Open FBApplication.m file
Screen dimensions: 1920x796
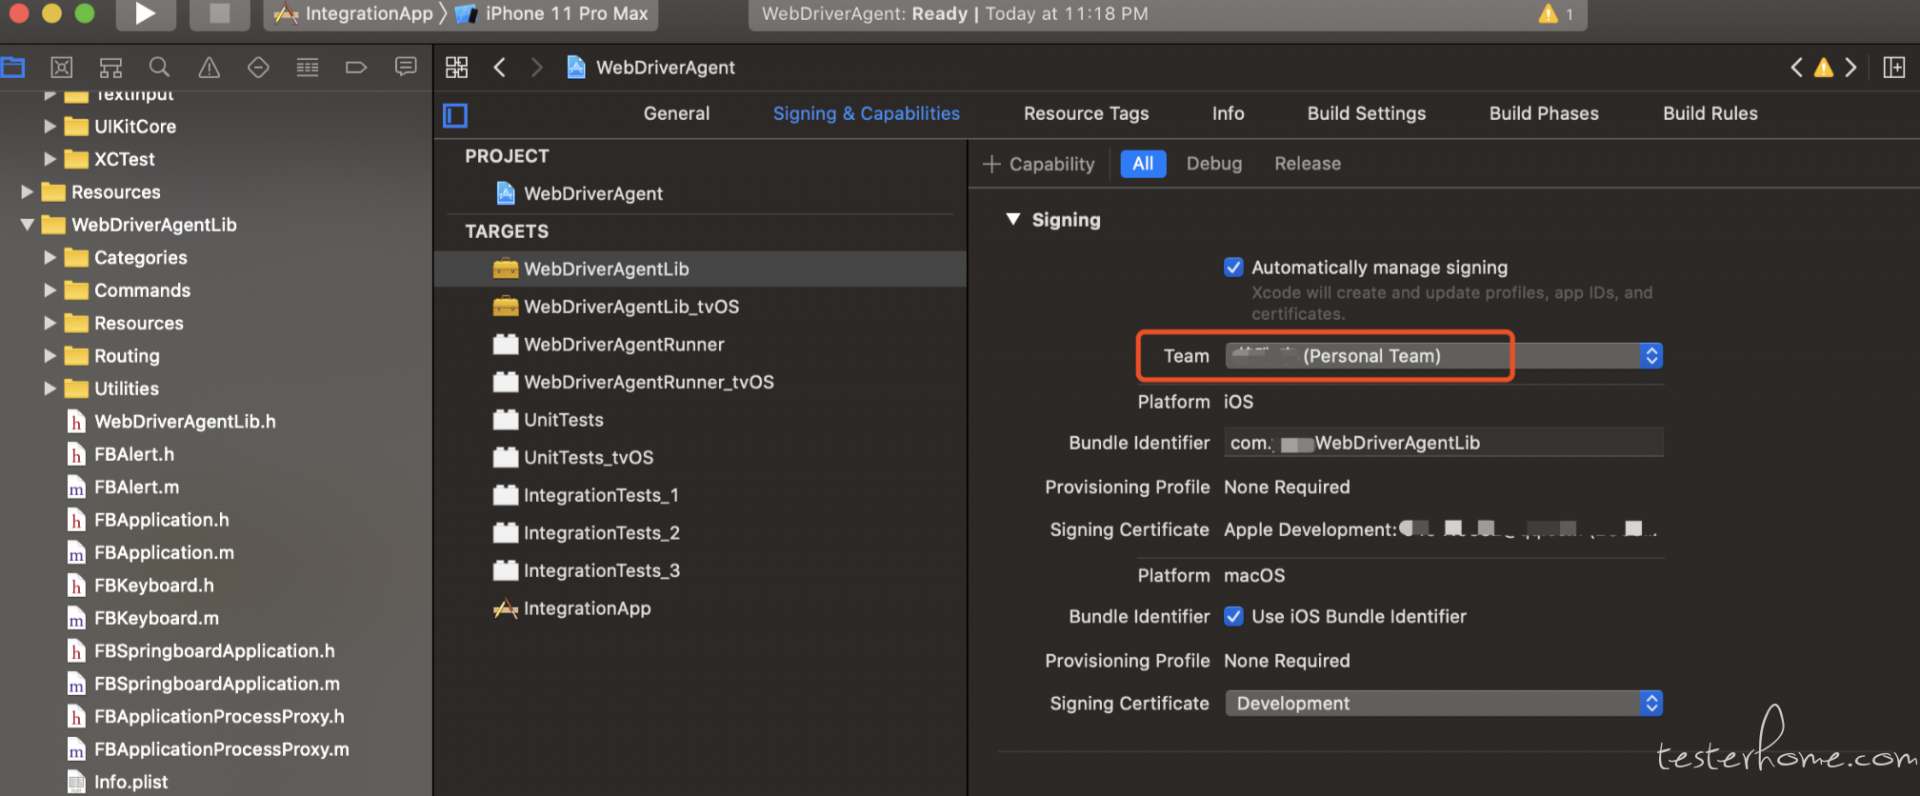pyautogui.click(x=150, y=553)
